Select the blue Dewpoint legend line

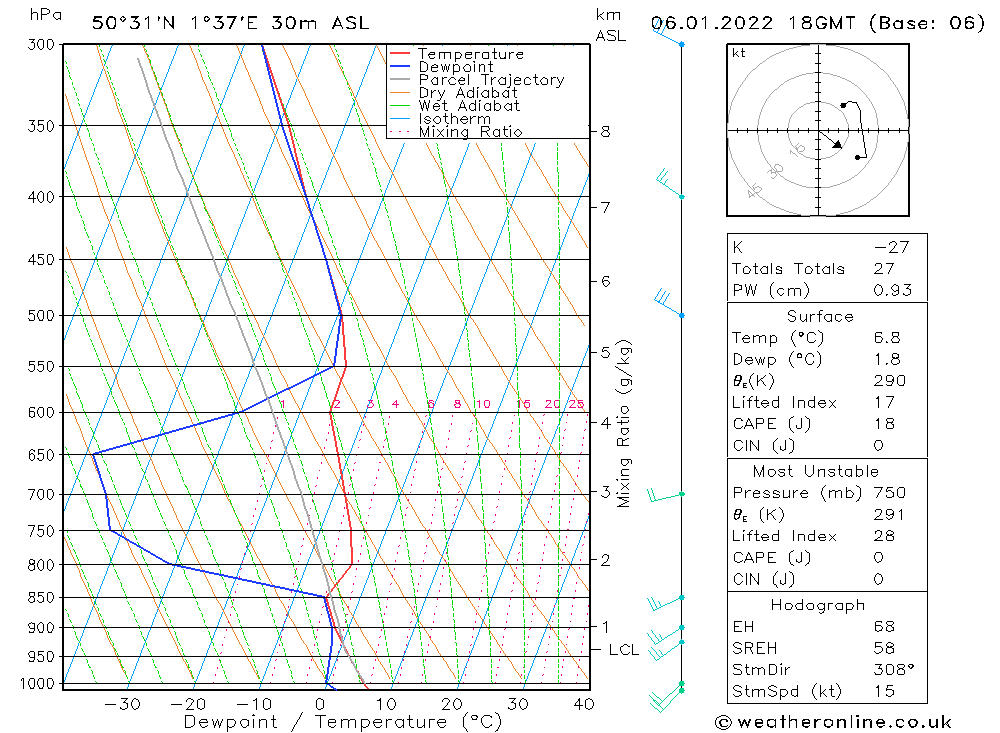(x=399, y=66)
